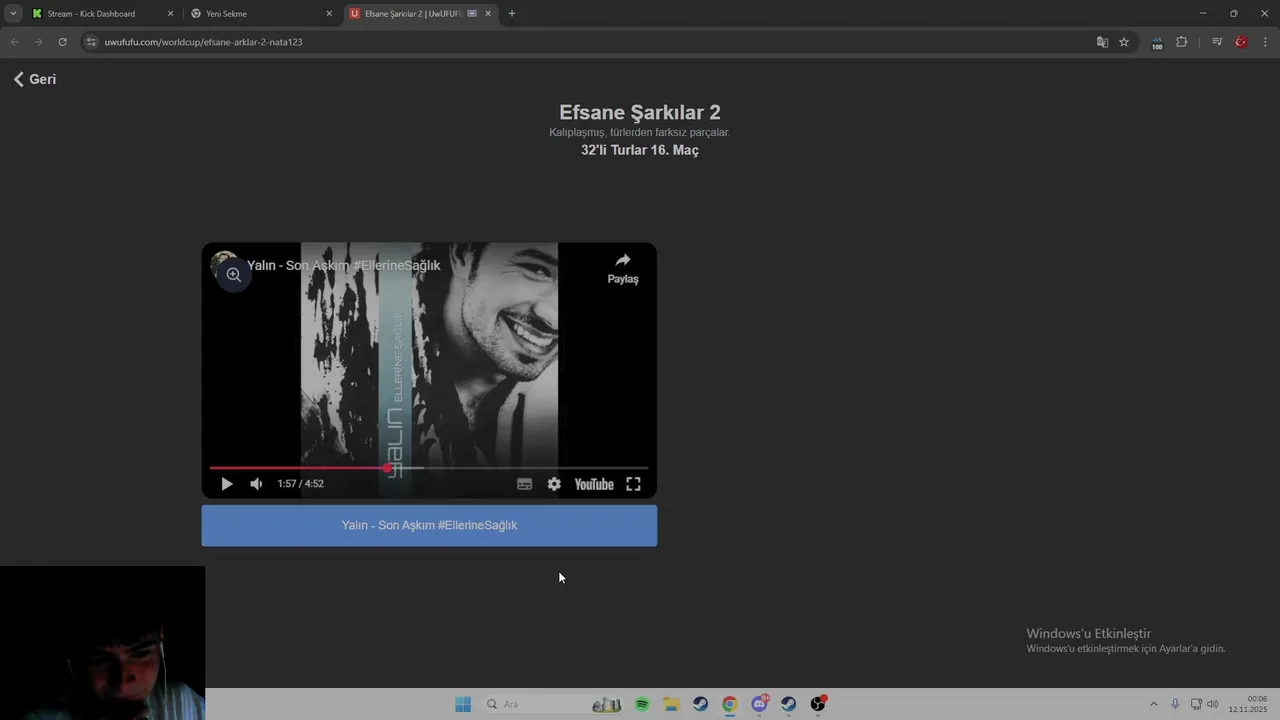Open OBS Studio from the taskbar

(818, 704)
